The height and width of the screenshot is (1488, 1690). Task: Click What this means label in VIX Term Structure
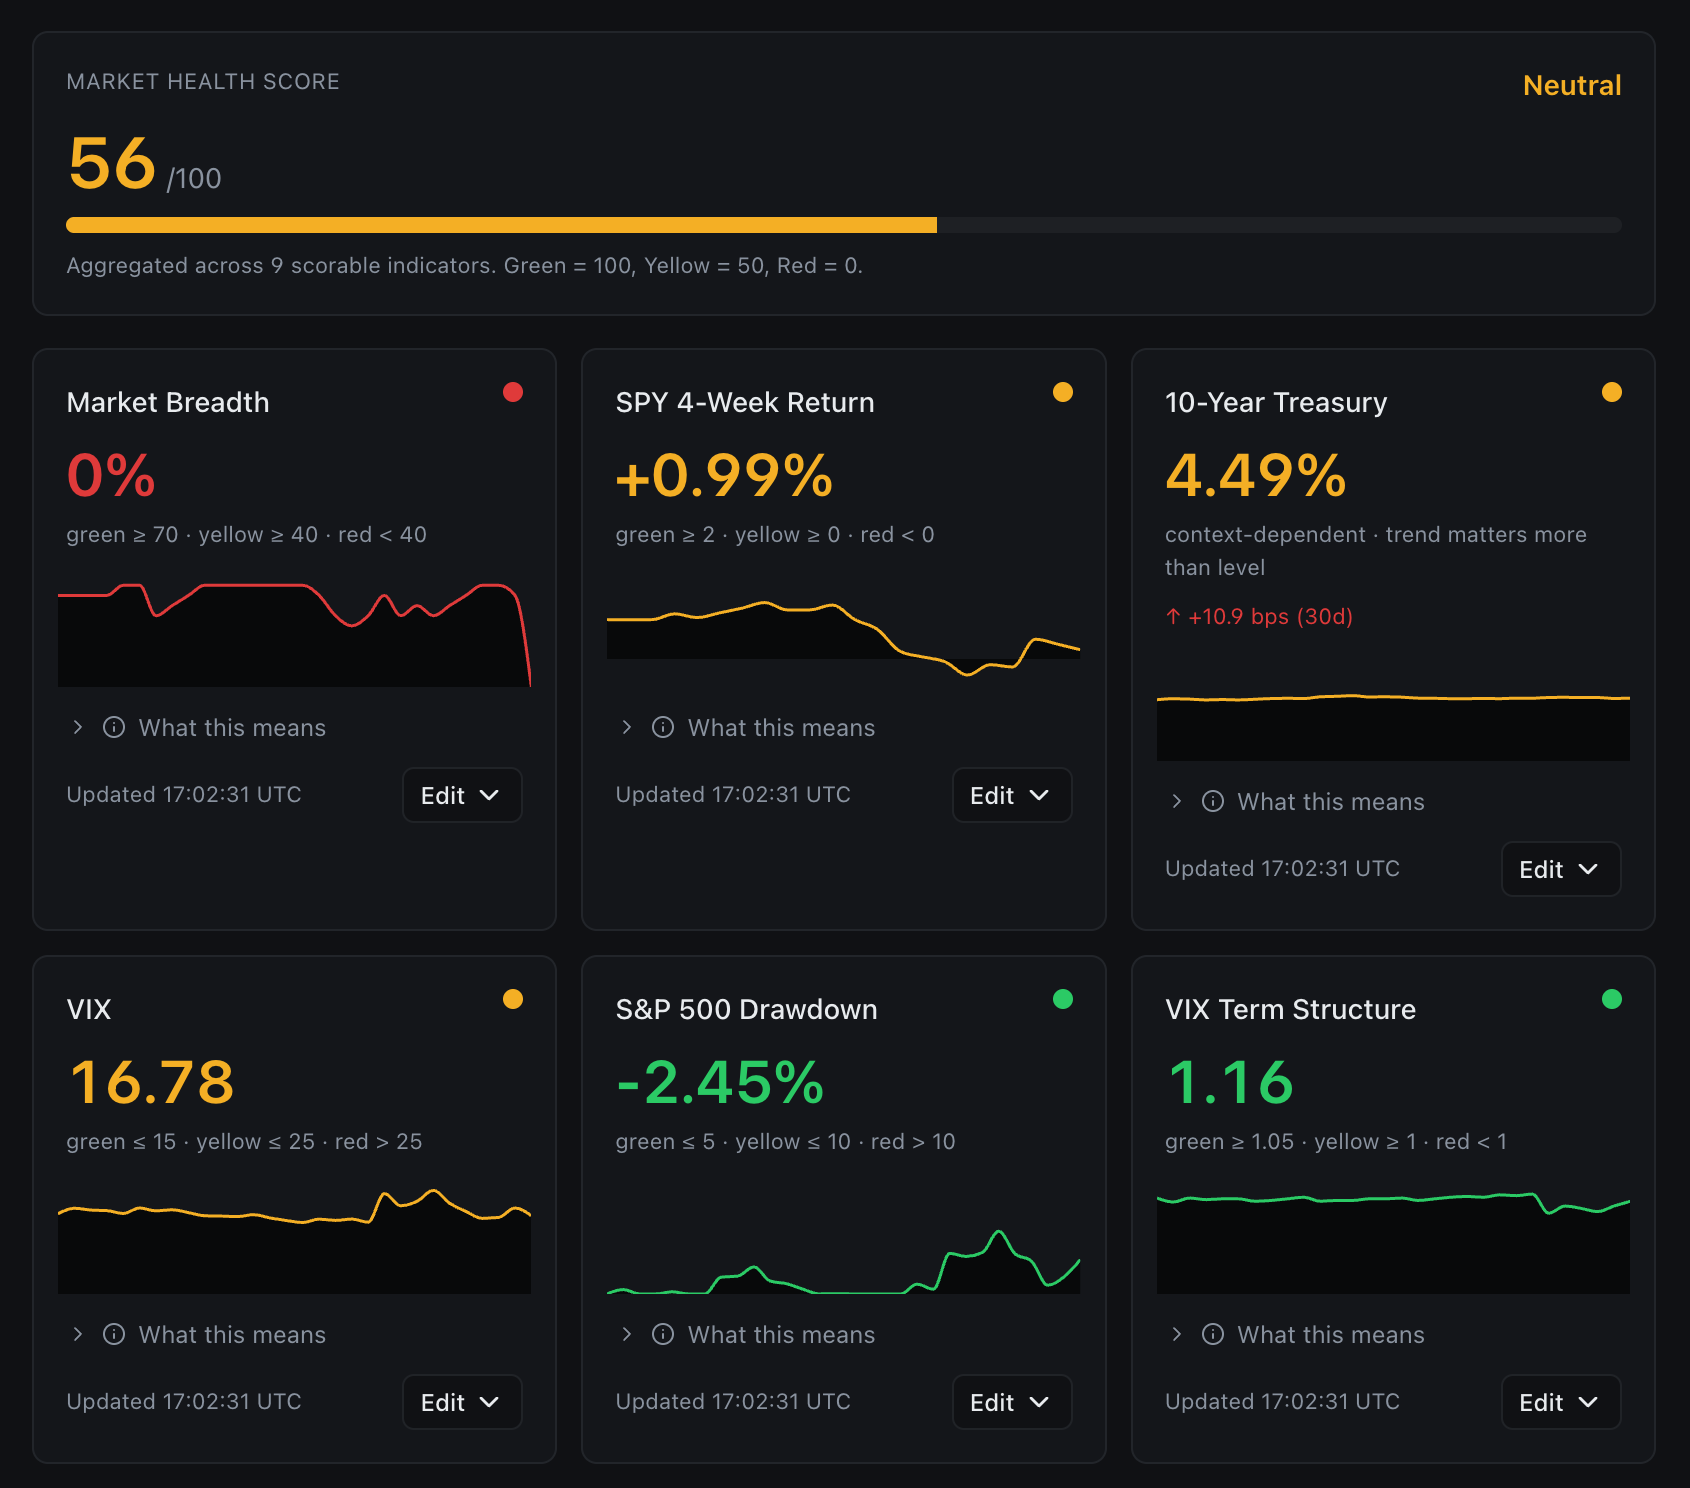click(x=1331, y=1335)
